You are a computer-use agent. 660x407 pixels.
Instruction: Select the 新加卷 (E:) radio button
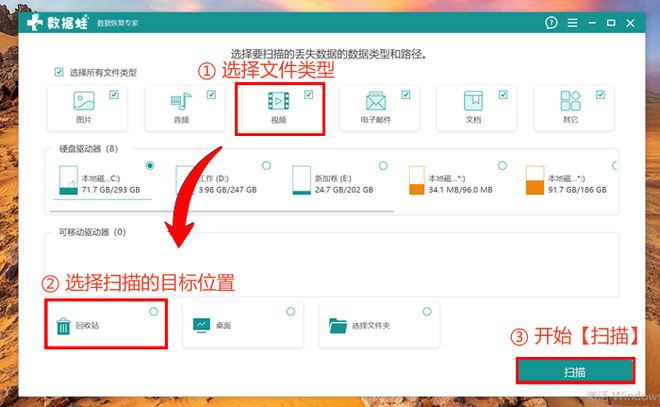[383, 165]
